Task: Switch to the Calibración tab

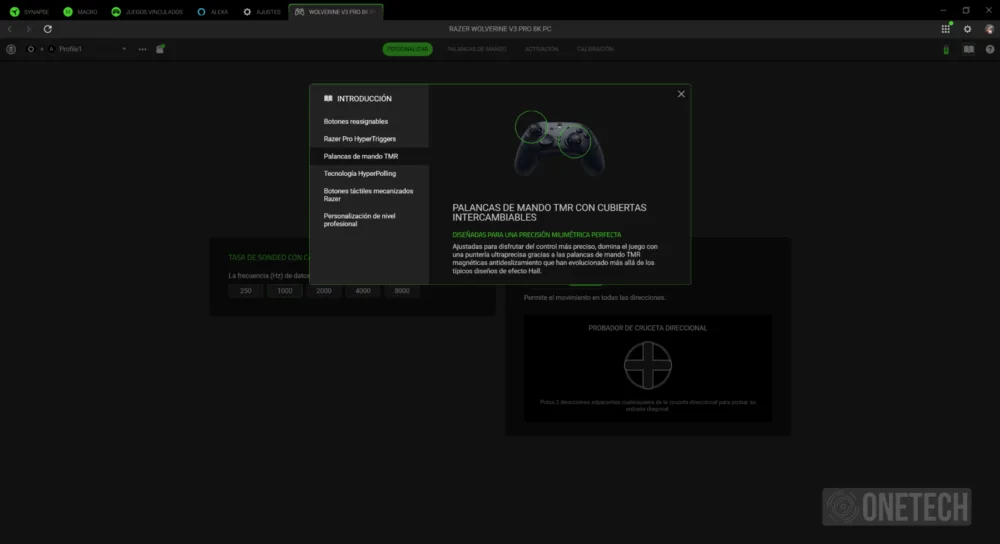Action: click(x=595, y=49)
